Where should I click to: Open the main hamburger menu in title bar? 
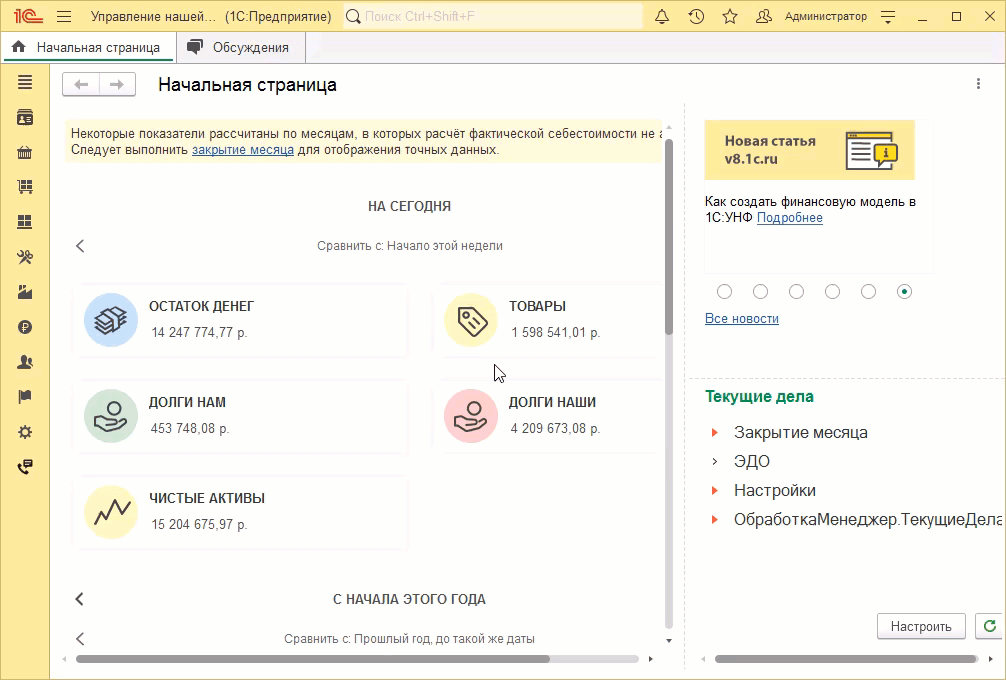[x=64, y=17]
